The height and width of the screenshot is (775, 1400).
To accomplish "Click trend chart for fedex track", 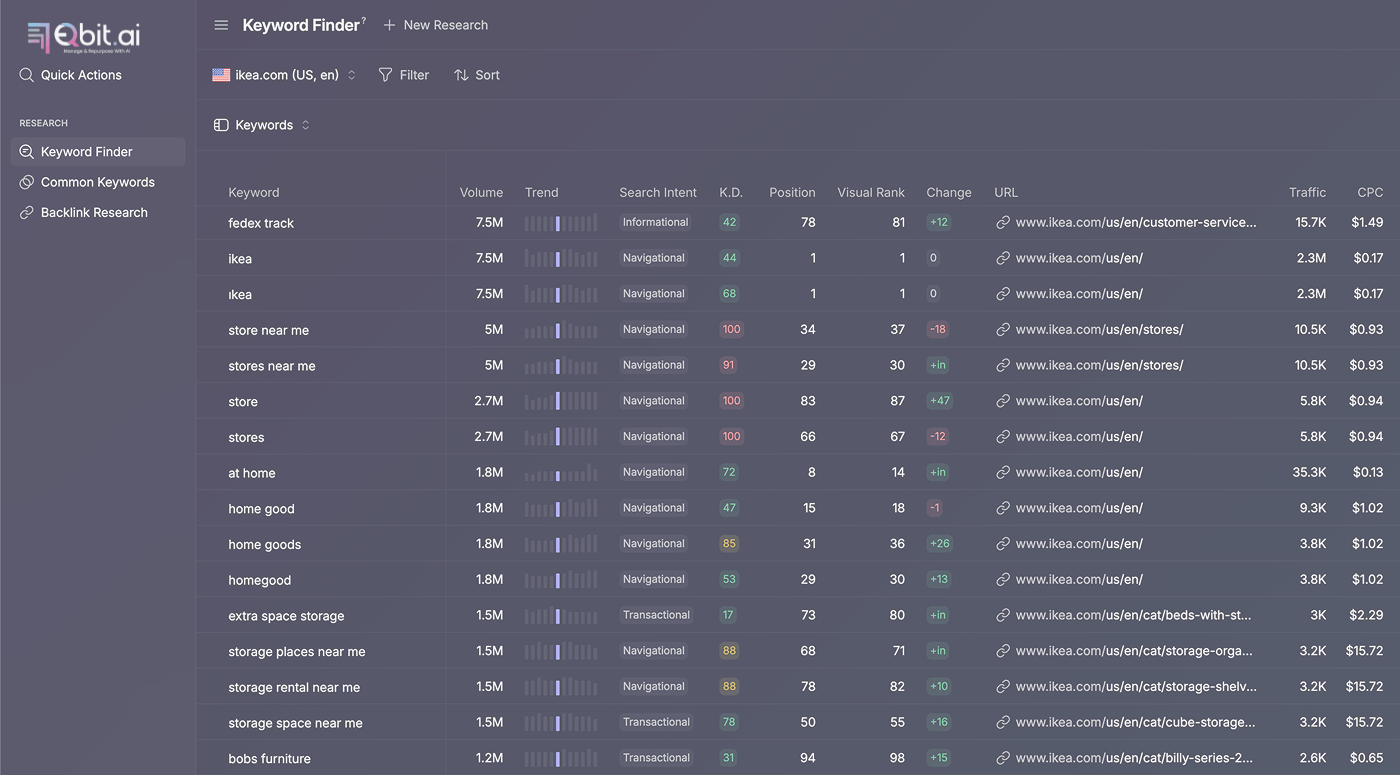I will pos(560,223).
